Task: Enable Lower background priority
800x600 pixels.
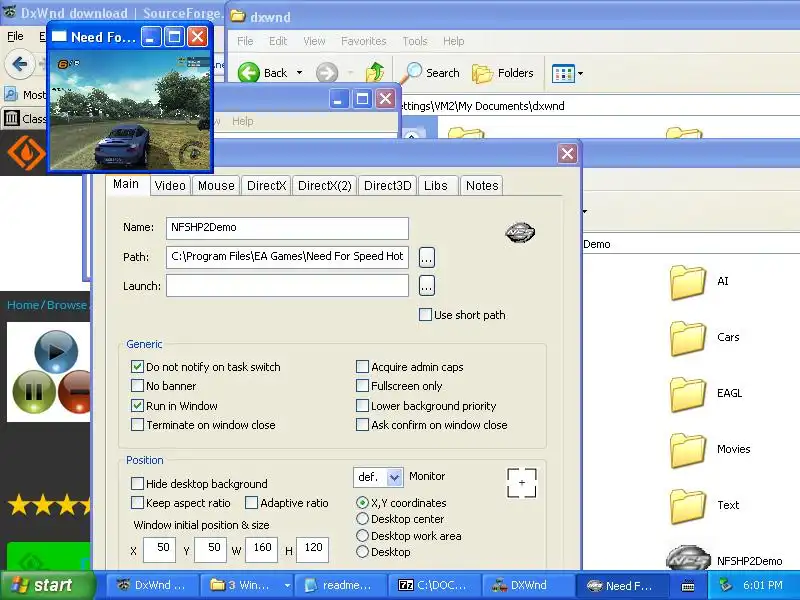Action: point(362,406)
